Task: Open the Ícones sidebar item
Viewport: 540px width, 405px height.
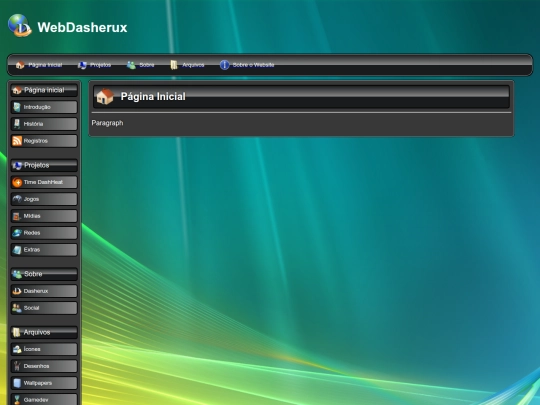Action: click(x=44, y=349)
